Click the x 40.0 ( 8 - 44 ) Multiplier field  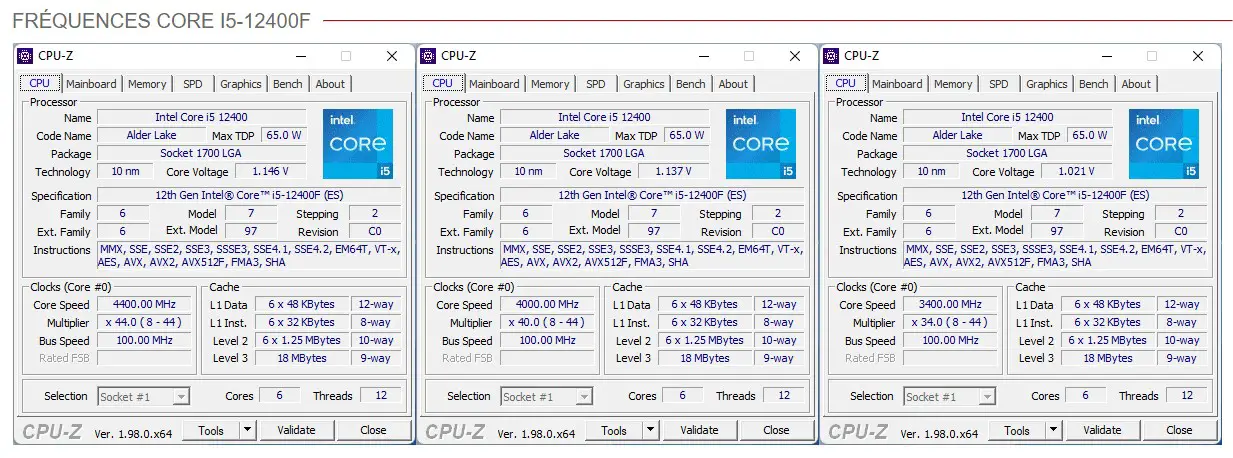coord(548,322)
